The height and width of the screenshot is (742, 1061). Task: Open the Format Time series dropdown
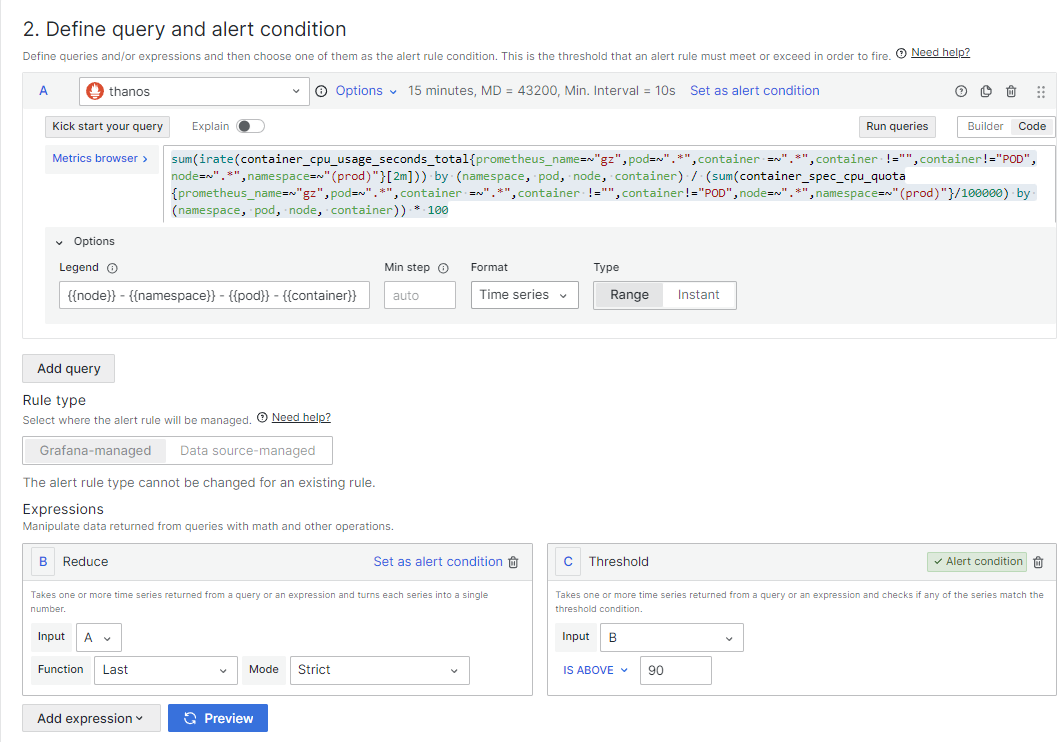[524, 295]
